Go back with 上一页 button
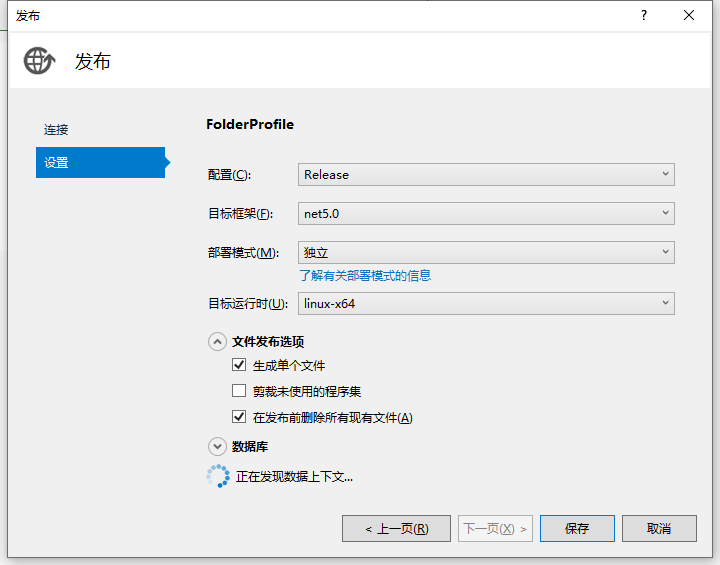Image resolution: width=720 pixels, height=565 pixels. pos(396,528)
